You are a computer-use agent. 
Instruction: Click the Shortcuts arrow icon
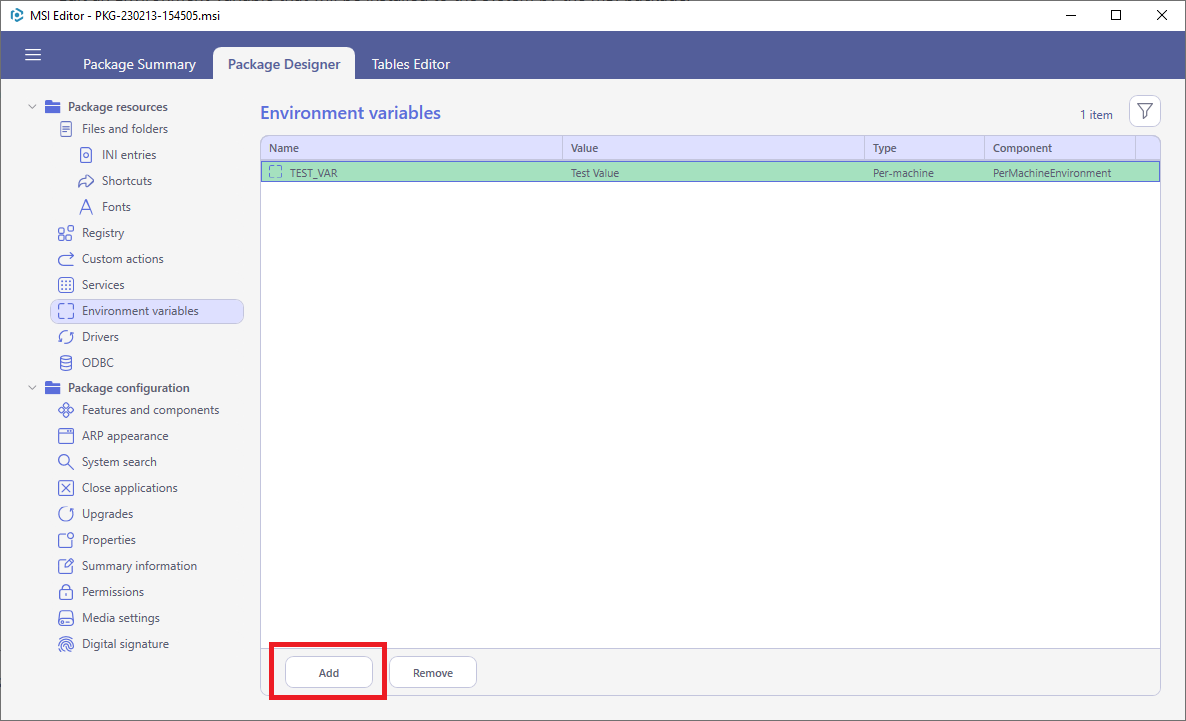point(85,181)
